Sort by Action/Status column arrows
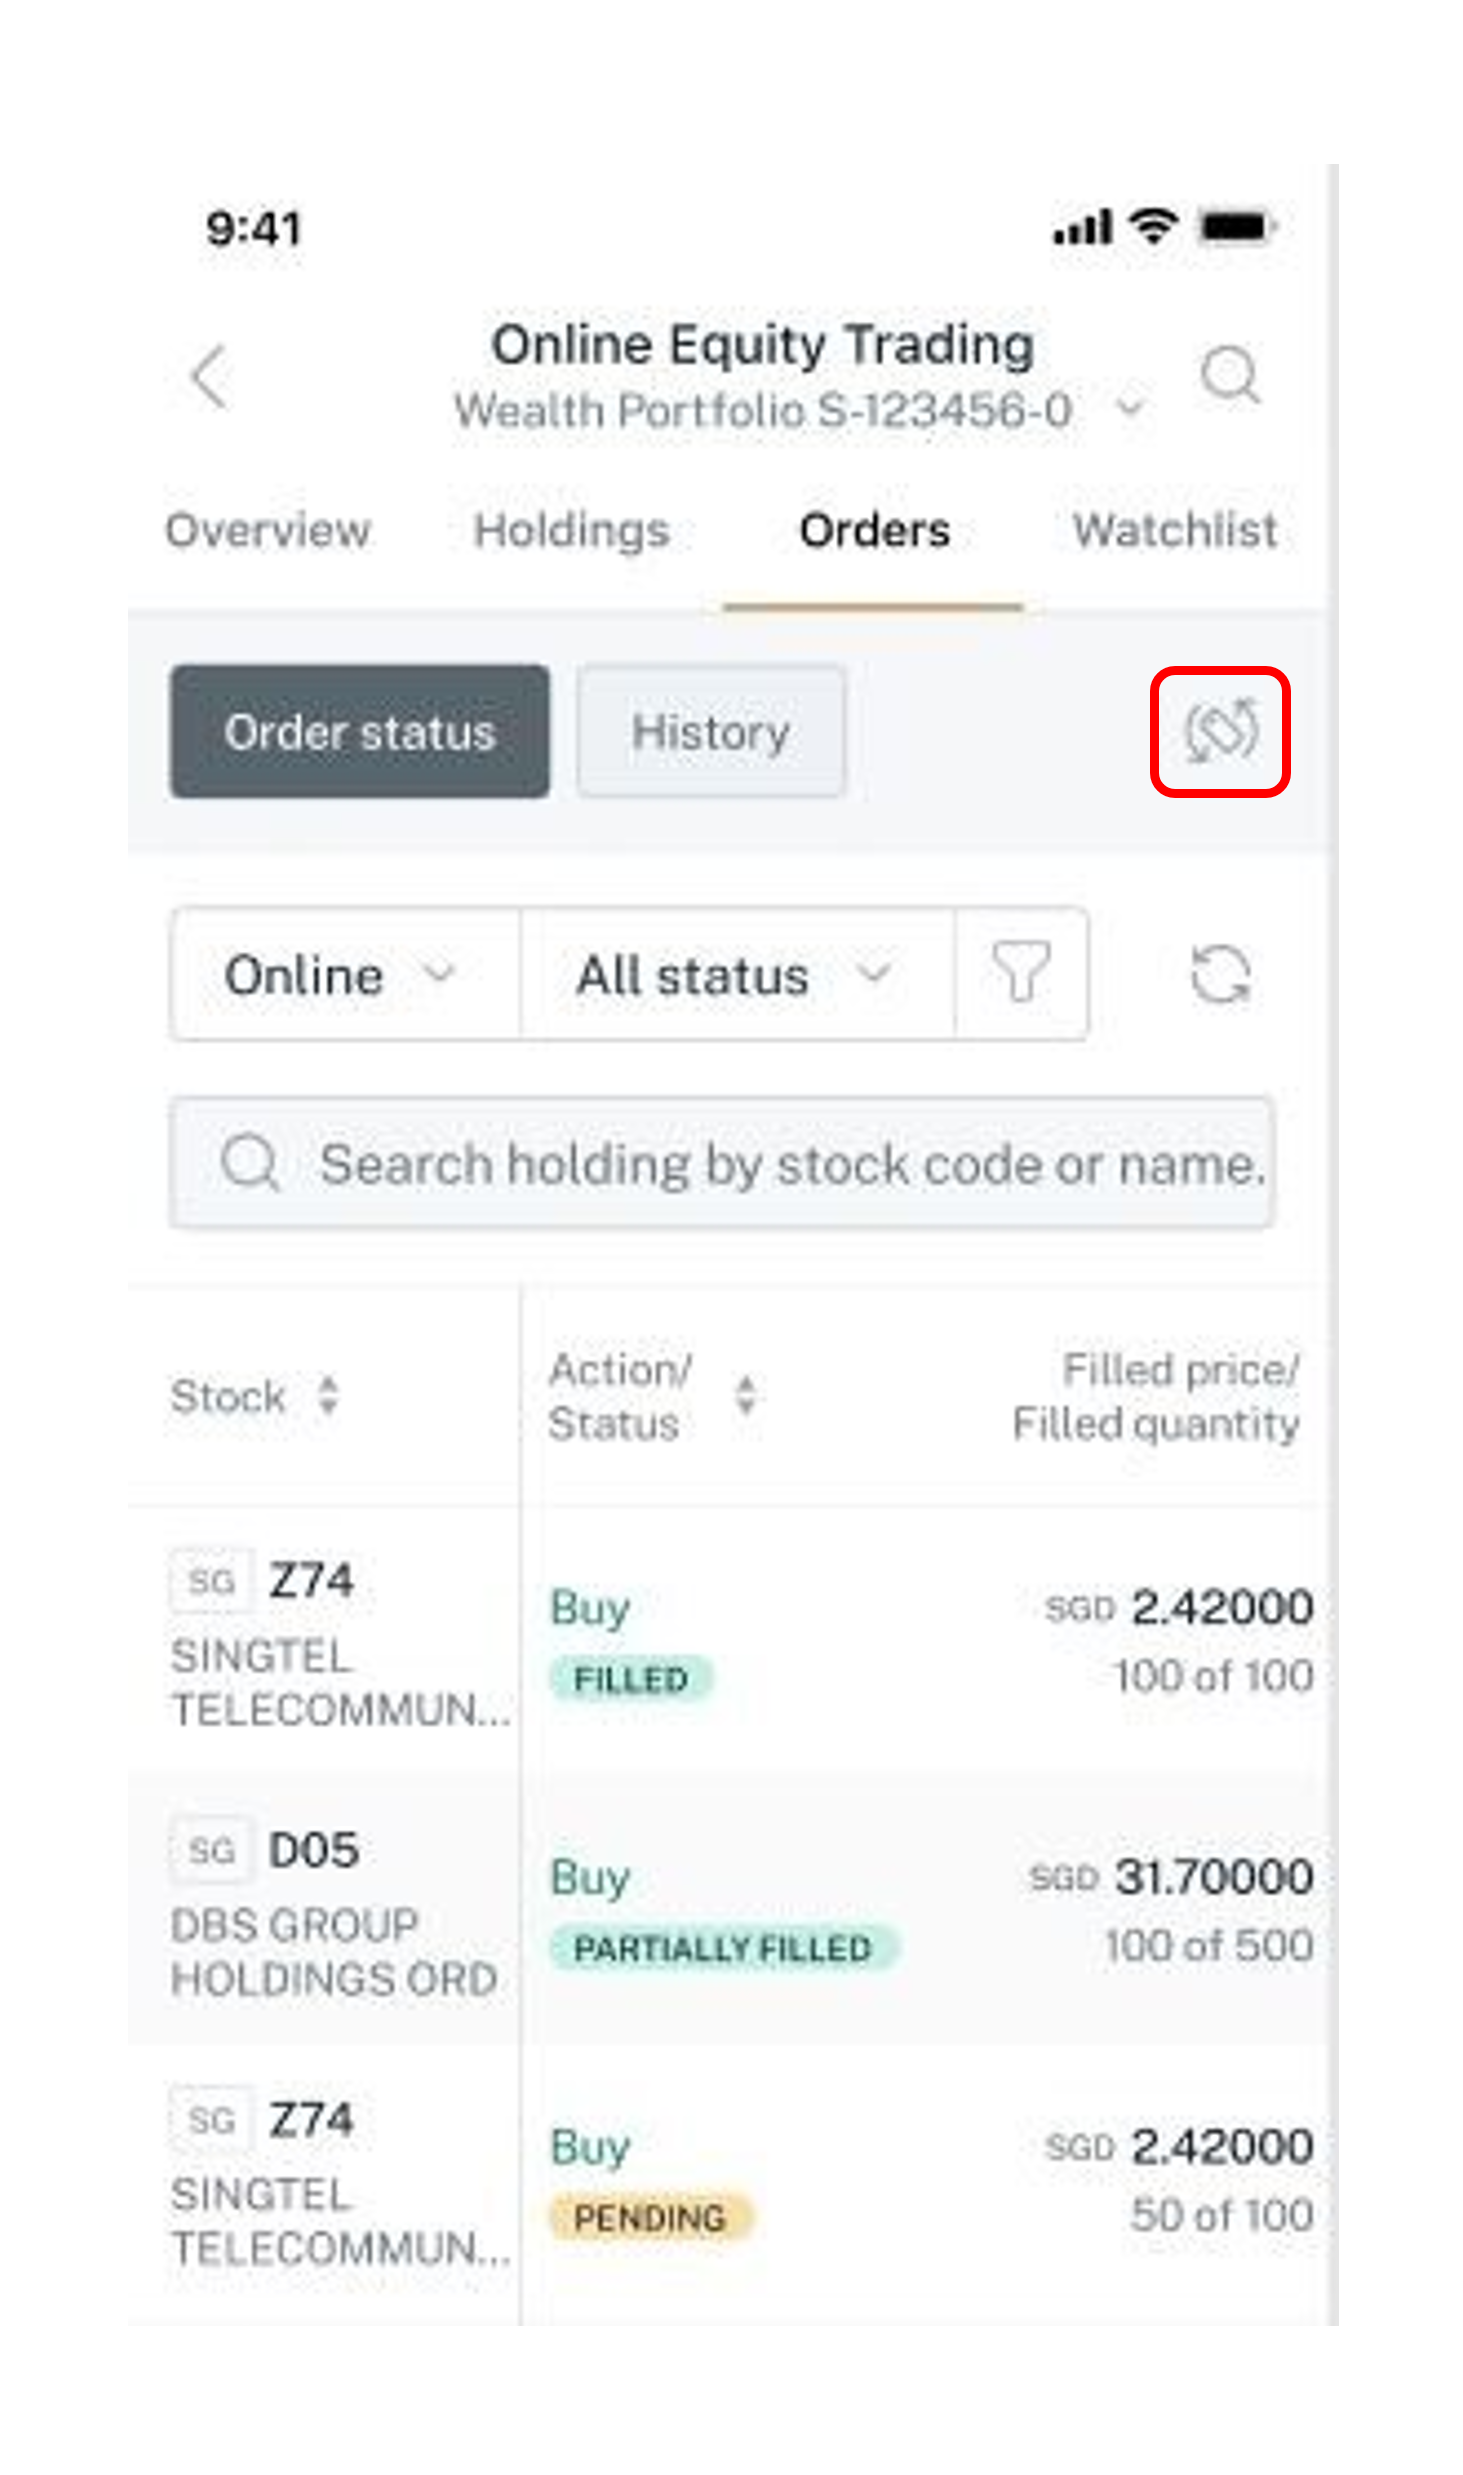 click(x=745, y=1396)
